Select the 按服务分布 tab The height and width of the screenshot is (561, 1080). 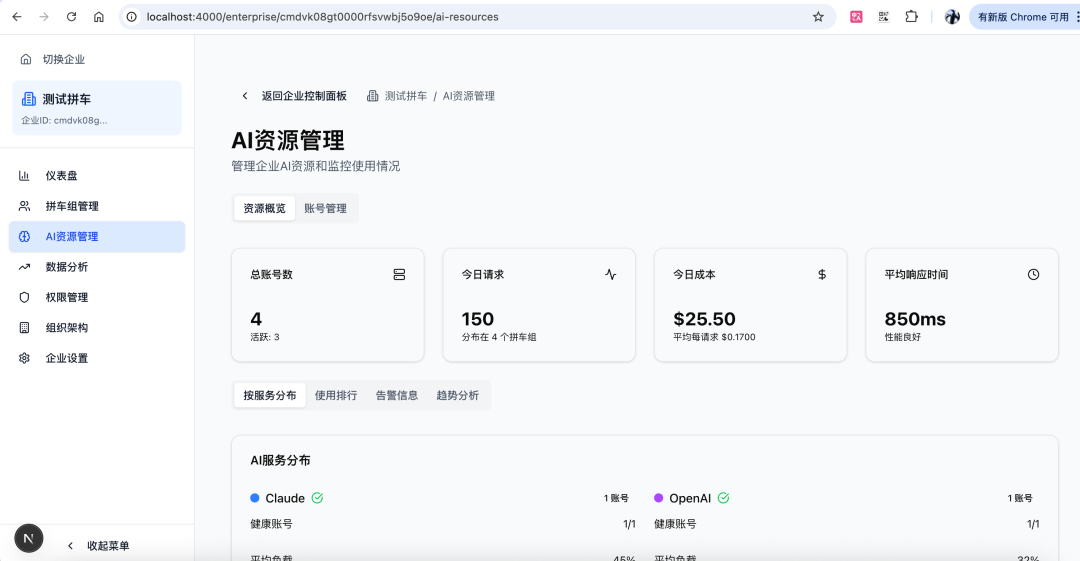(270, 396)
